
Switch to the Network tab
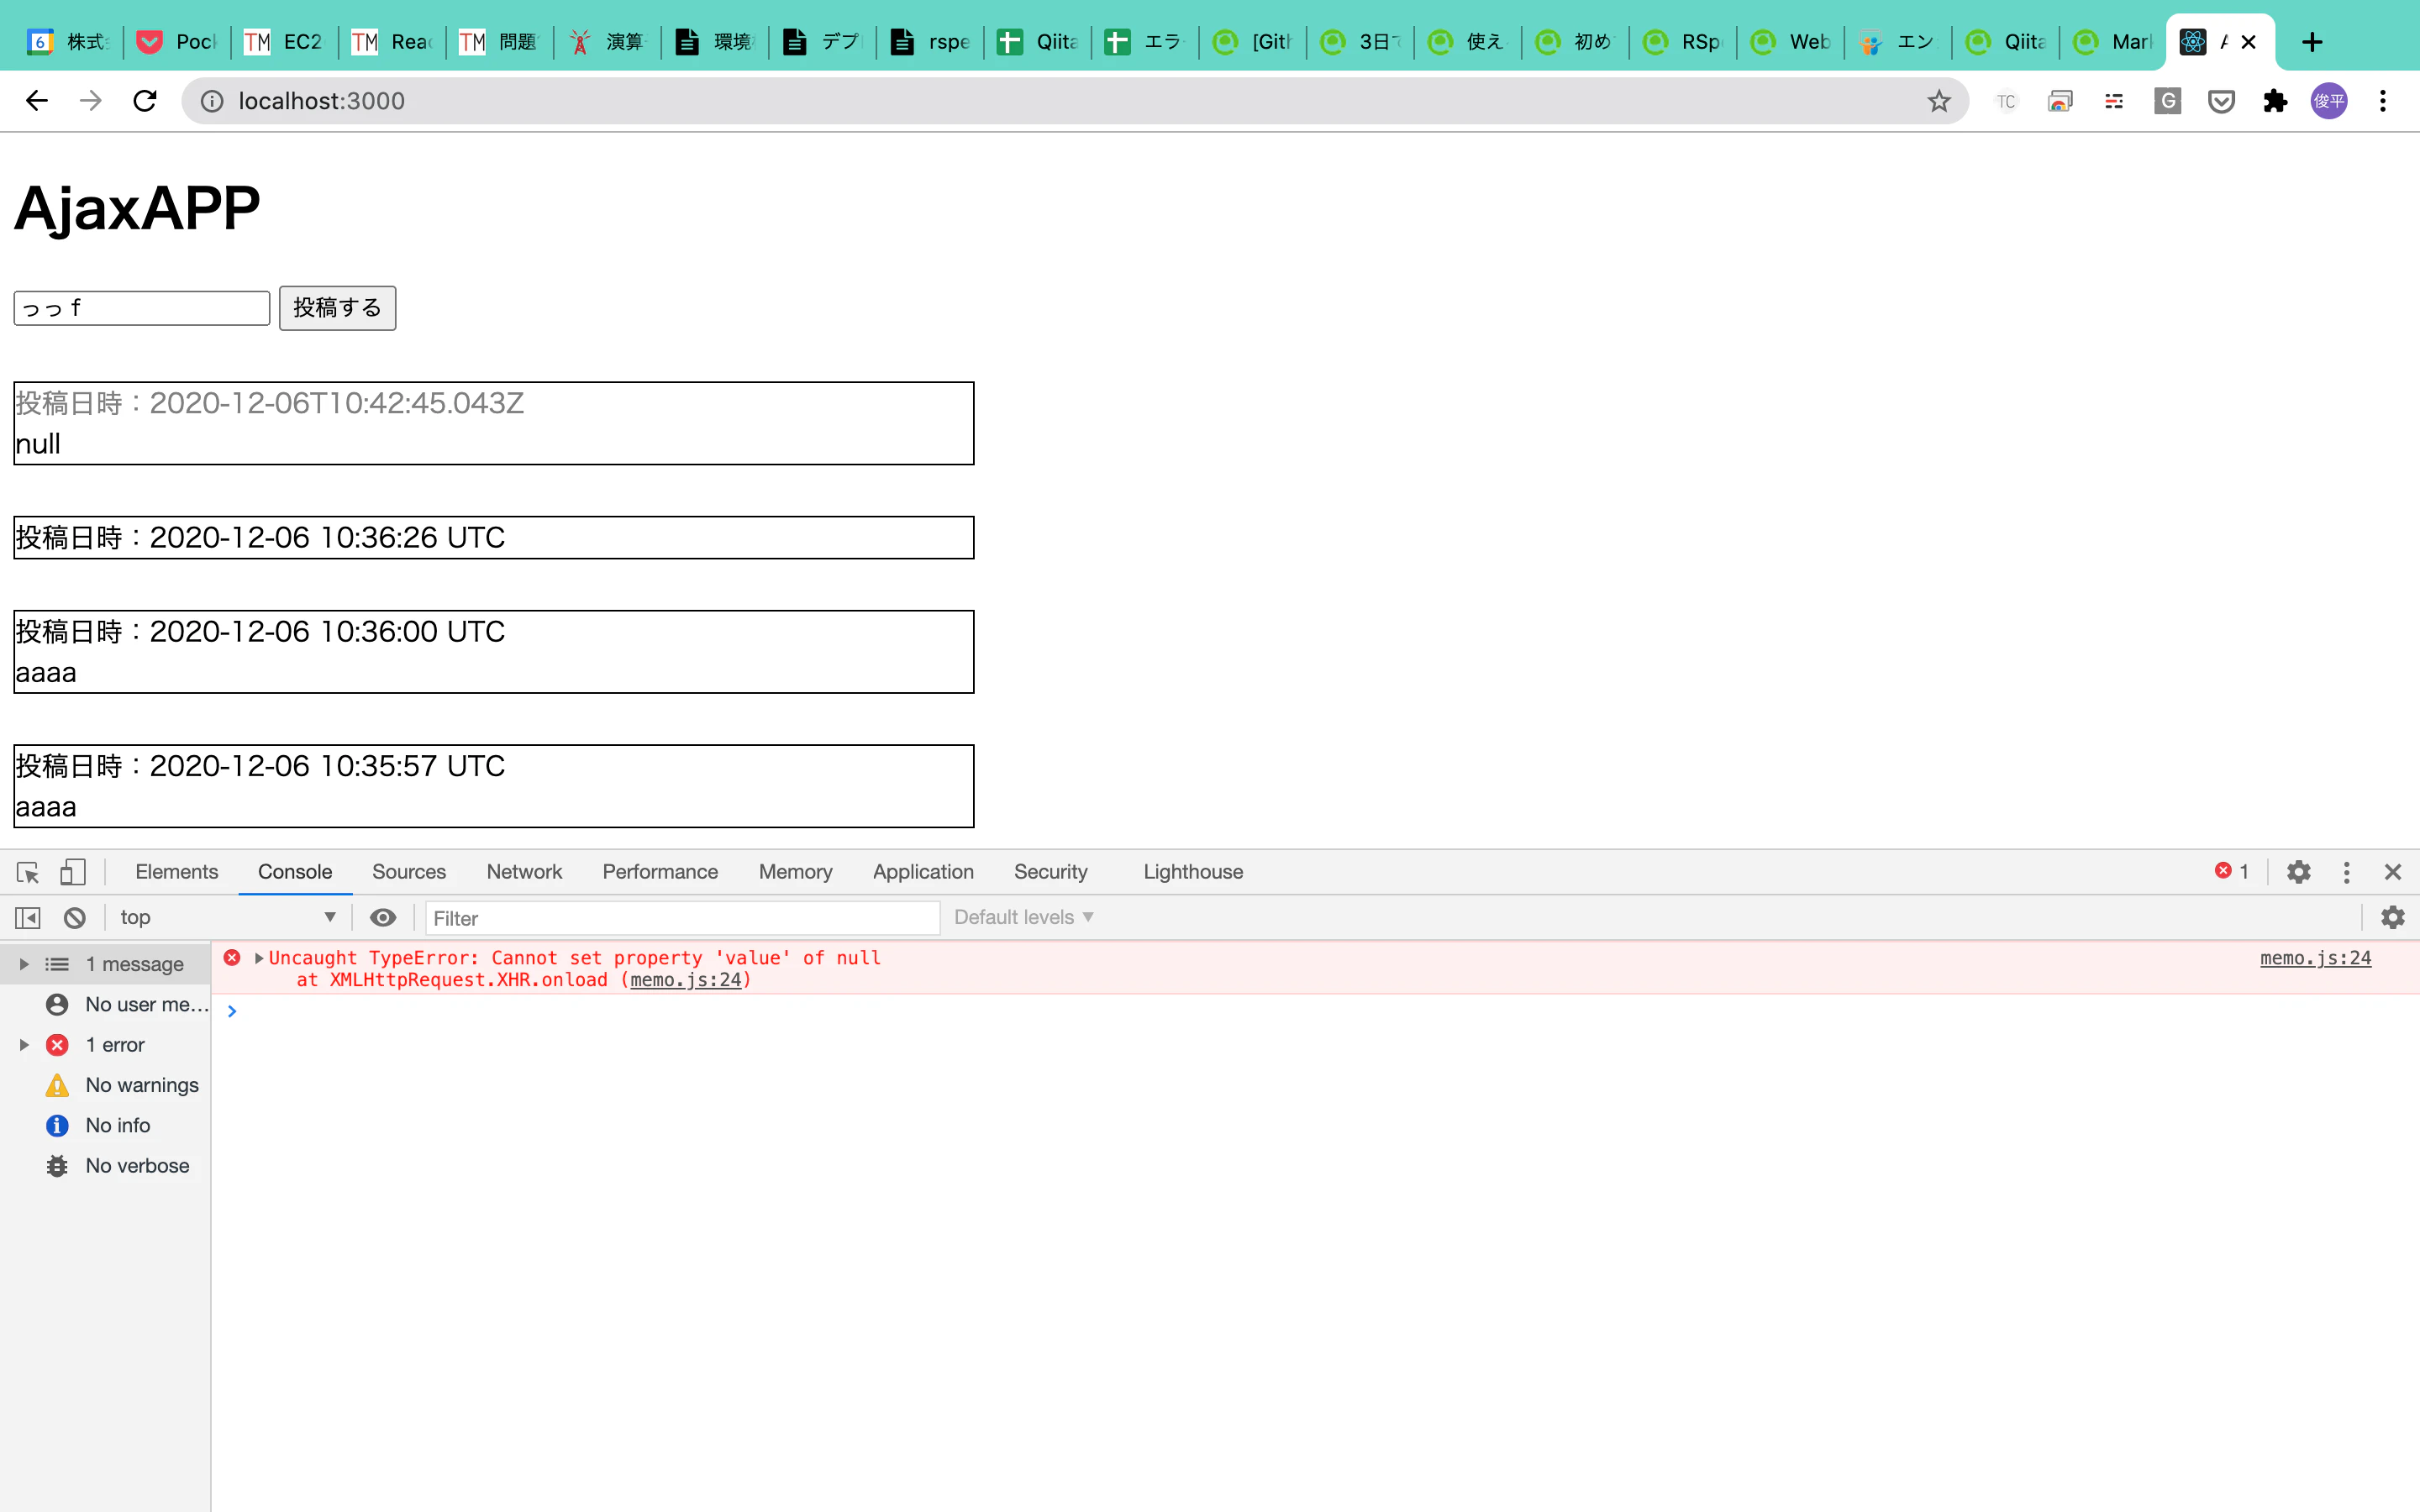point(524,872)
